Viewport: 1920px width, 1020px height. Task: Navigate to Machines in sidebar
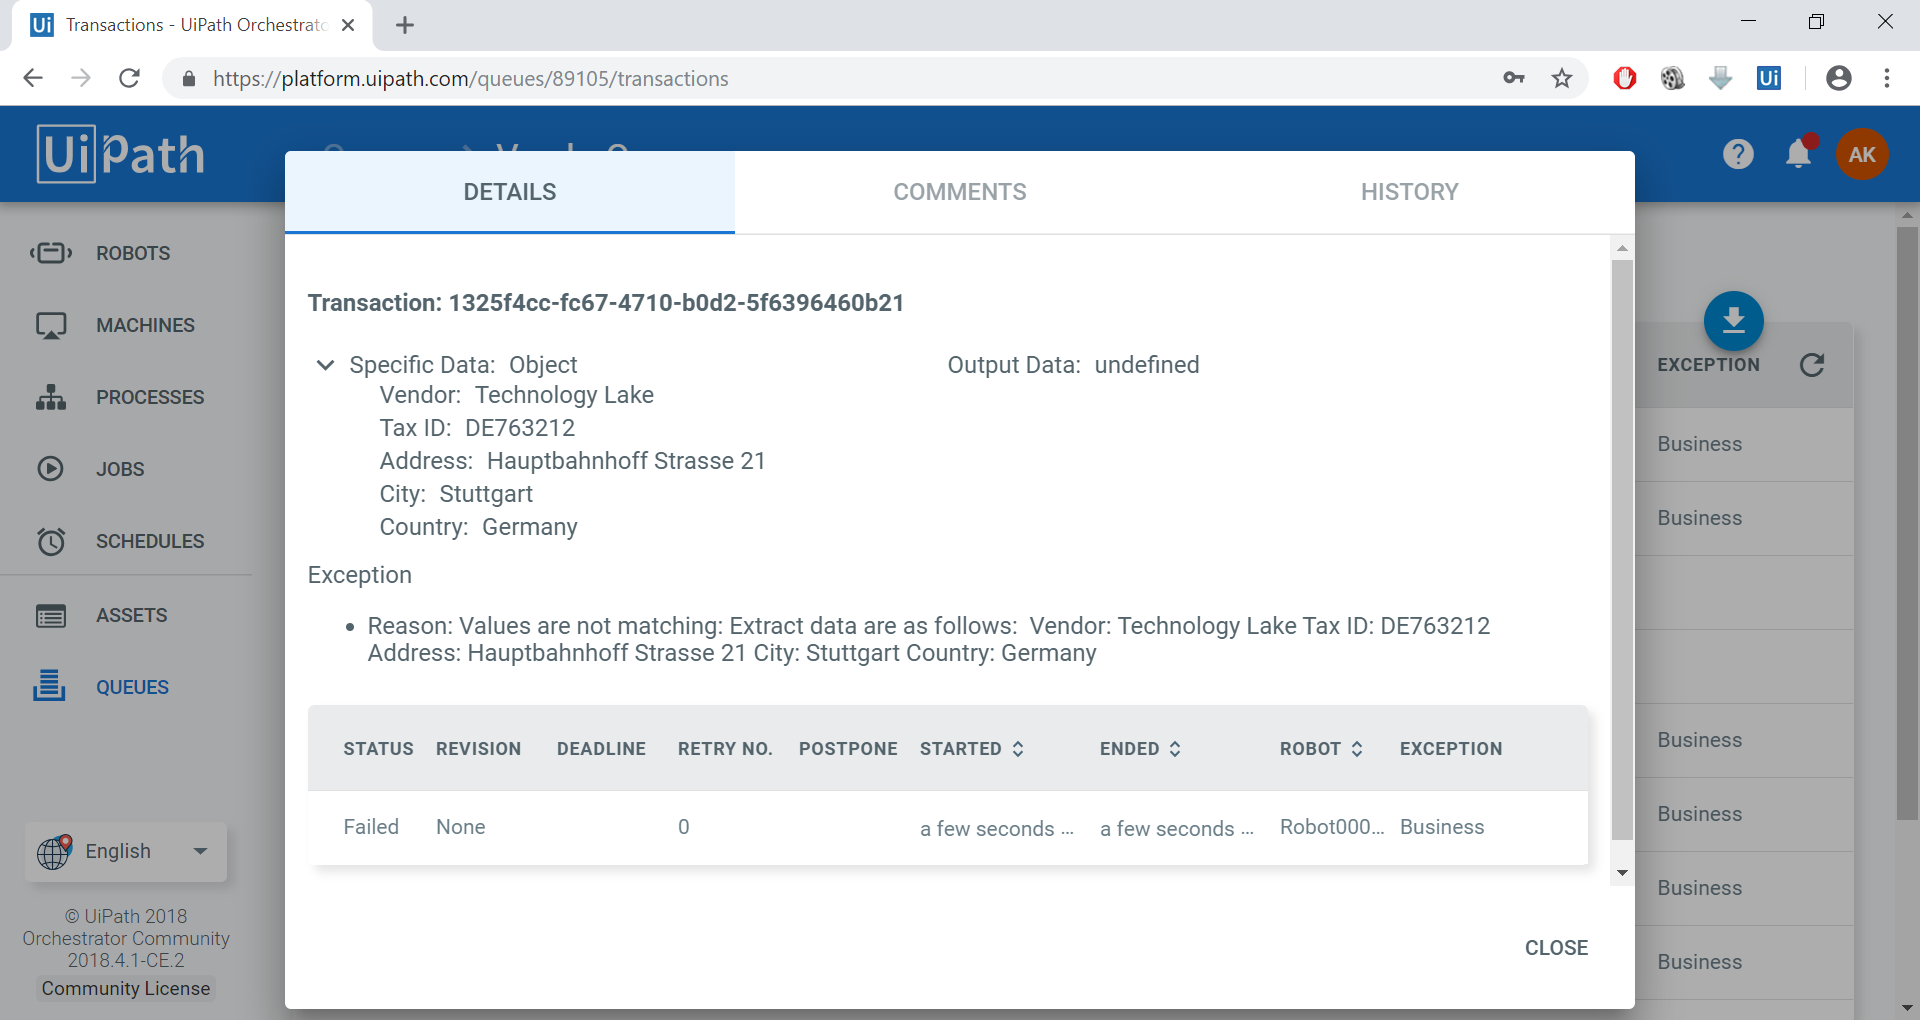145,325
